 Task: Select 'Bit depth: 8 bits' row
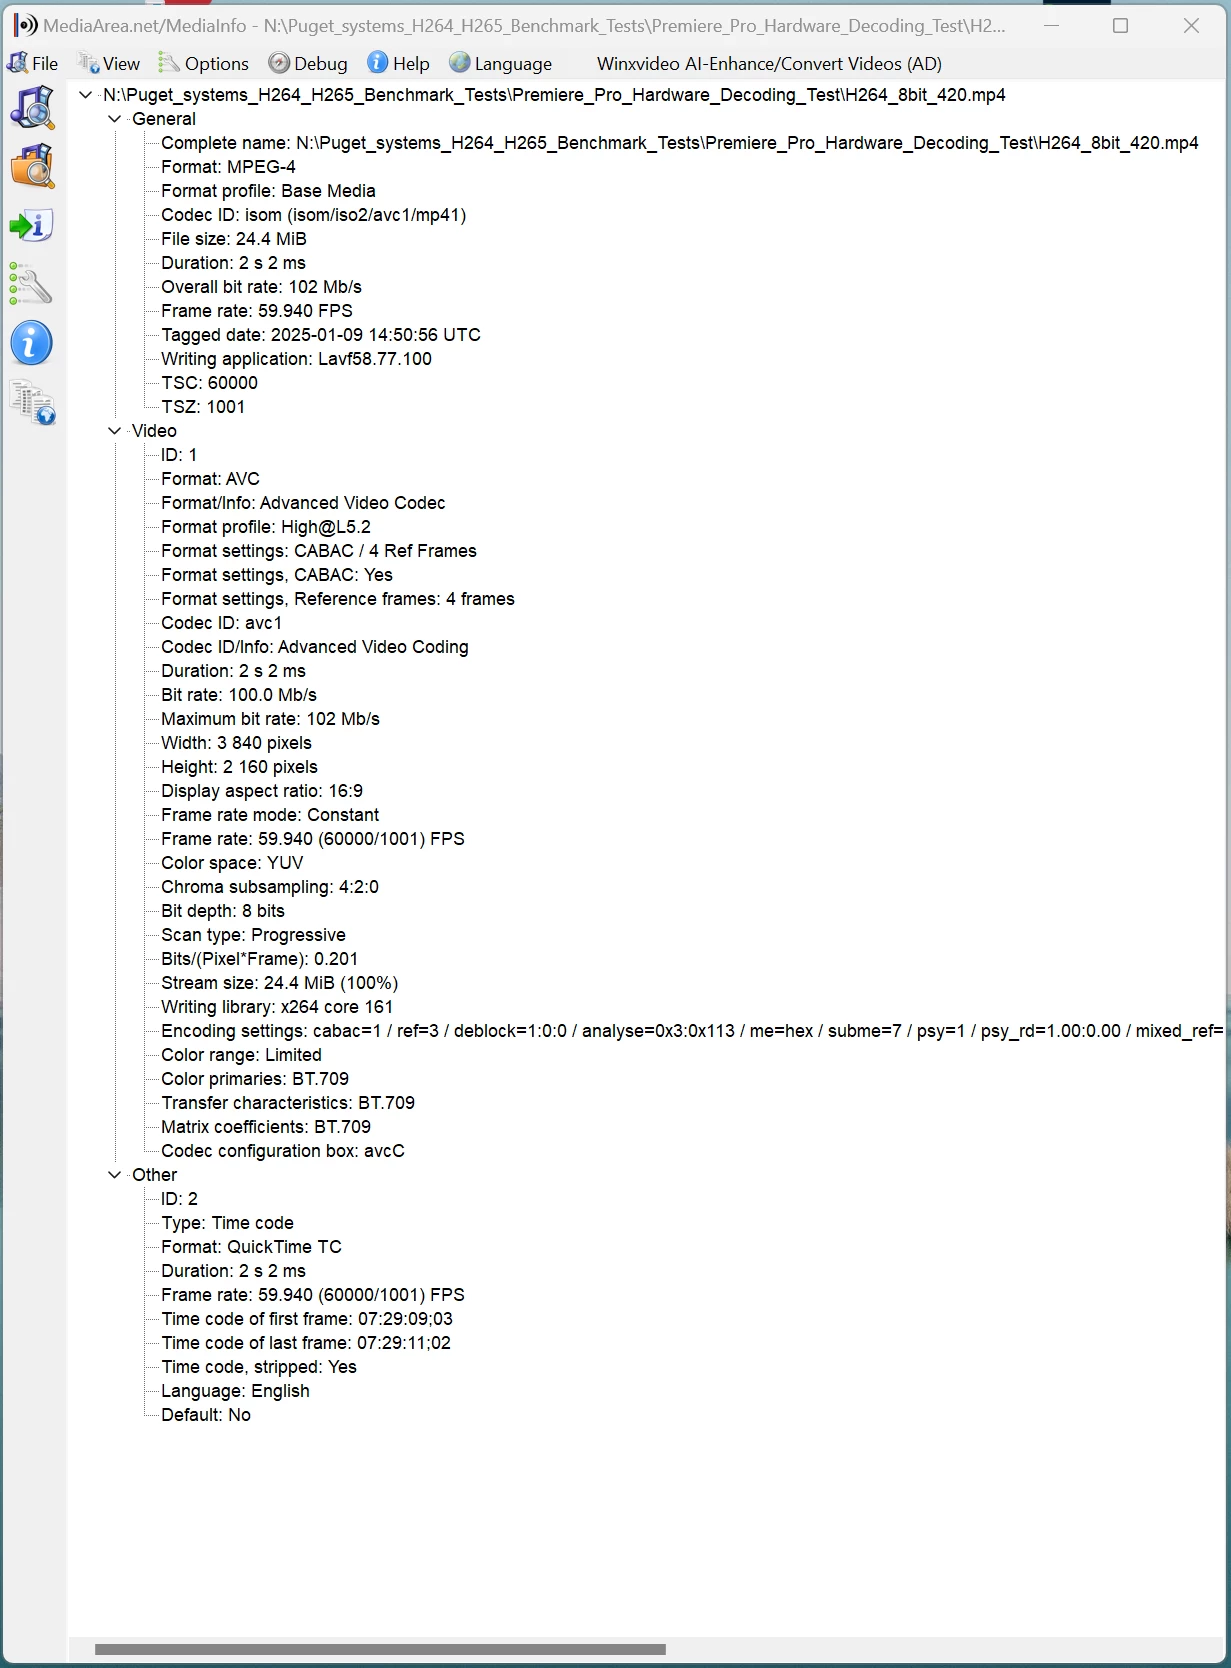[x=223, y=911]
